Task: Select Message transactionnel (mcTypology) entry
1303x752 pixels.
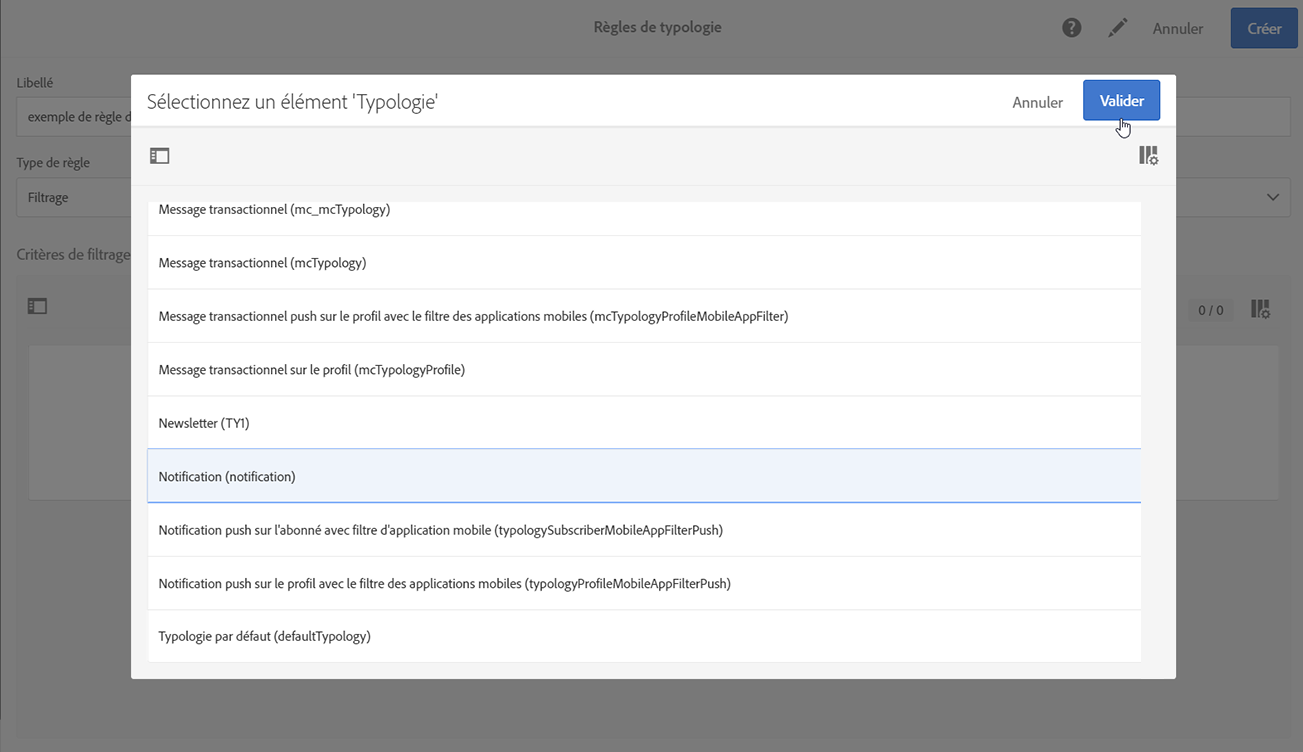Action: (262, 263)
